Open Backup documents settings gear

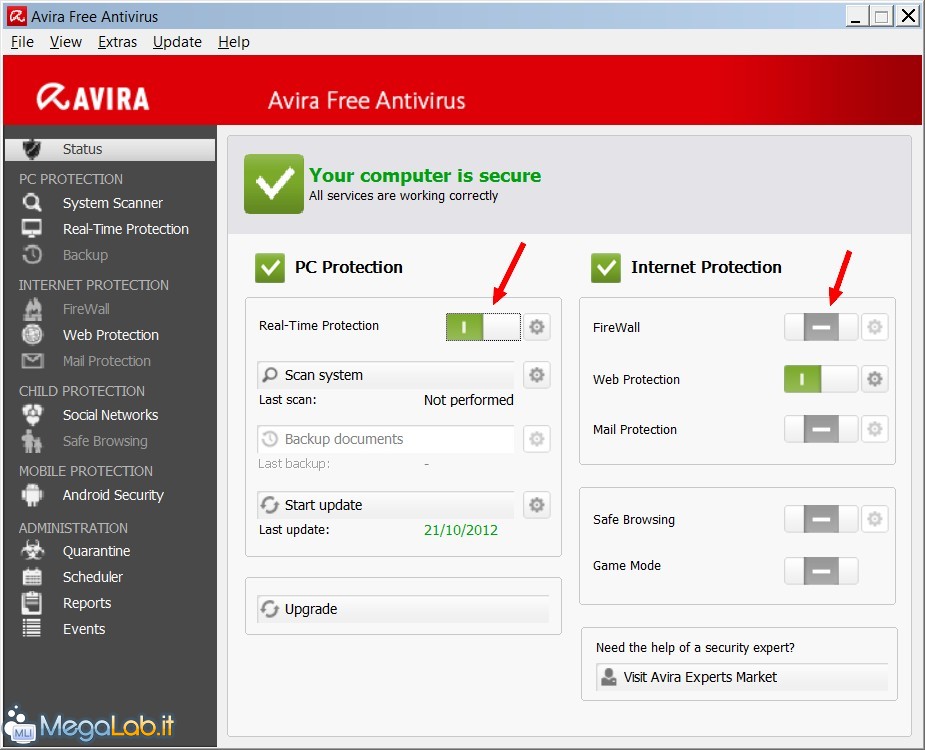point(536,438)
